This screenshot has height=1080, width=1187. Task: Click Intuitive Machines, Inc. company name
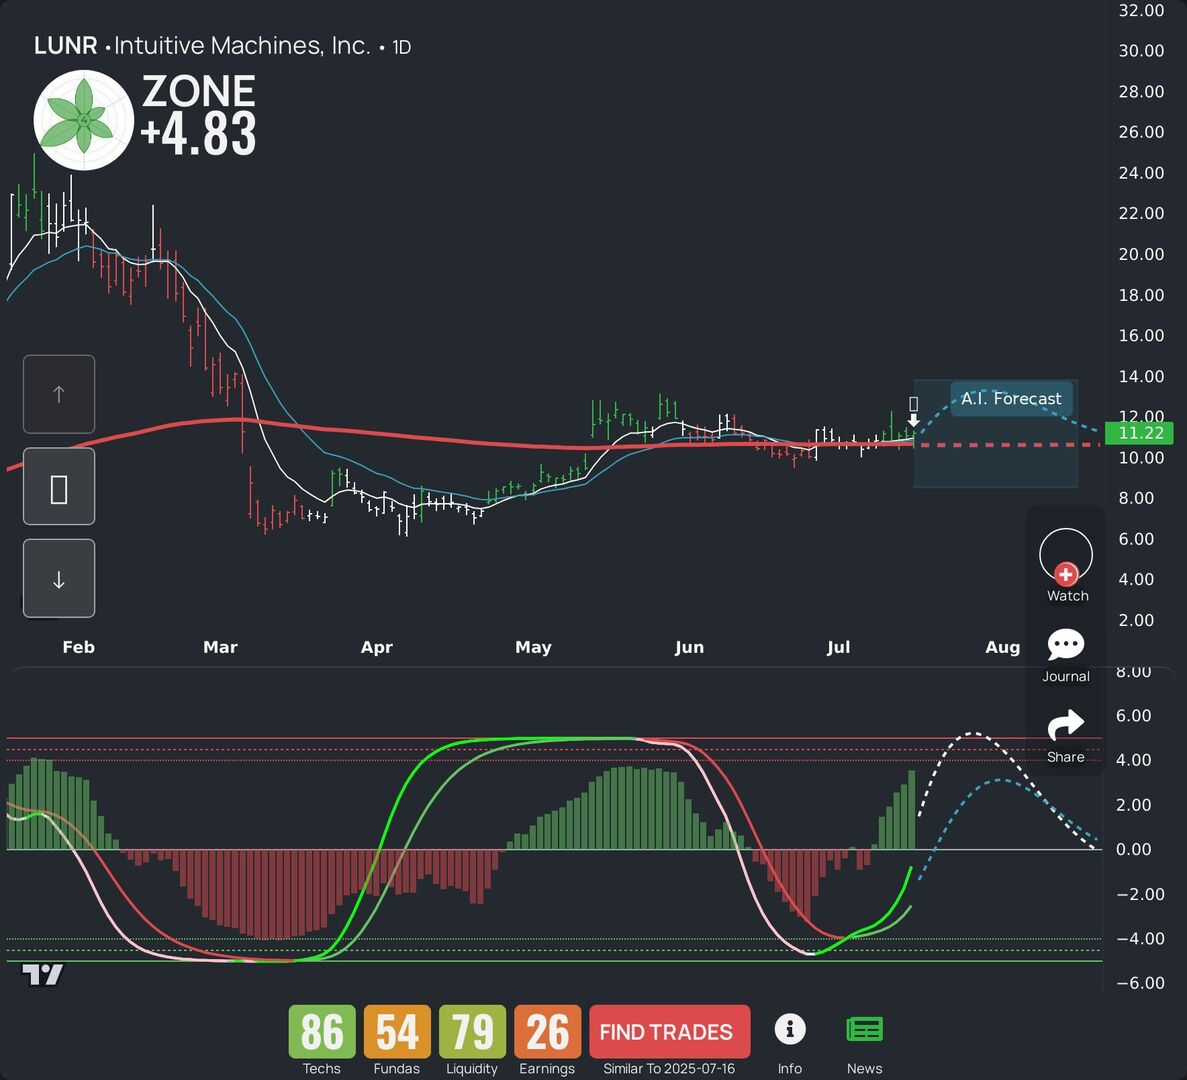tap(242, 46)
